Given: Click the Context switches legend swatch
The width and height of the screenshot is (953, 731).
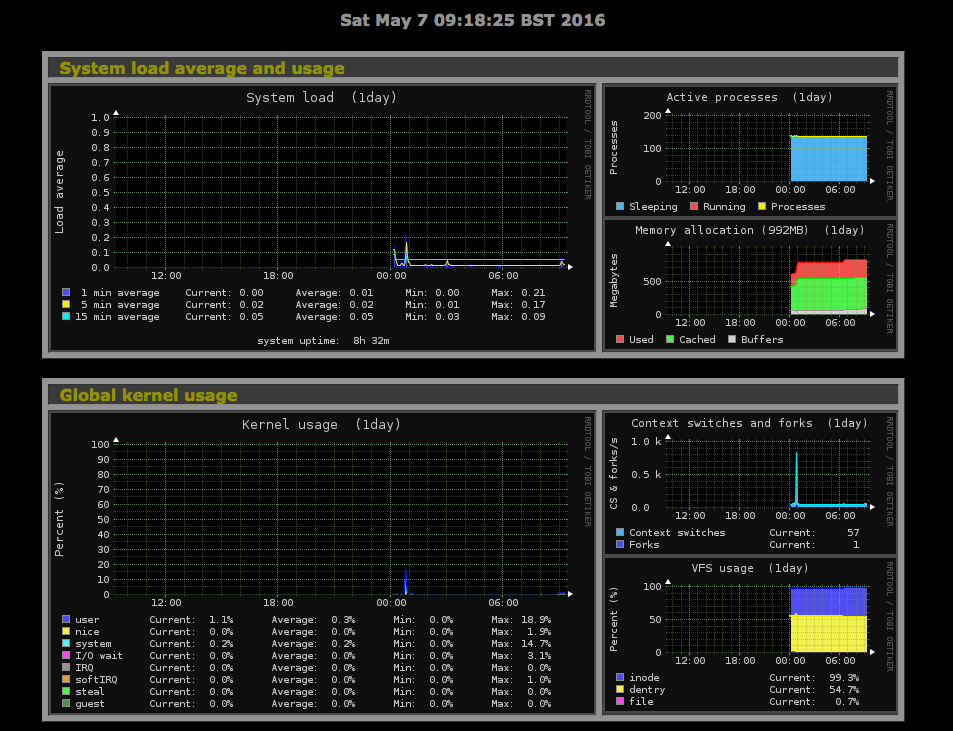Looking at the screenshot, I should pyautogui.click(x=620, y=532).
